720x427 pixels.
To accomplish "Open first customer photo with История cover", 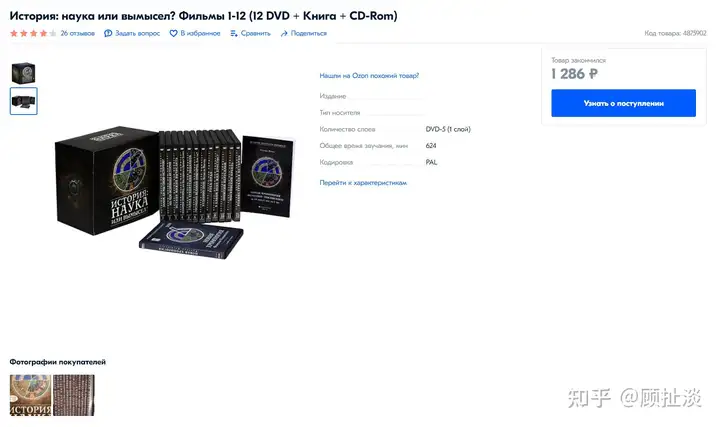I will (x=30, y=395).
